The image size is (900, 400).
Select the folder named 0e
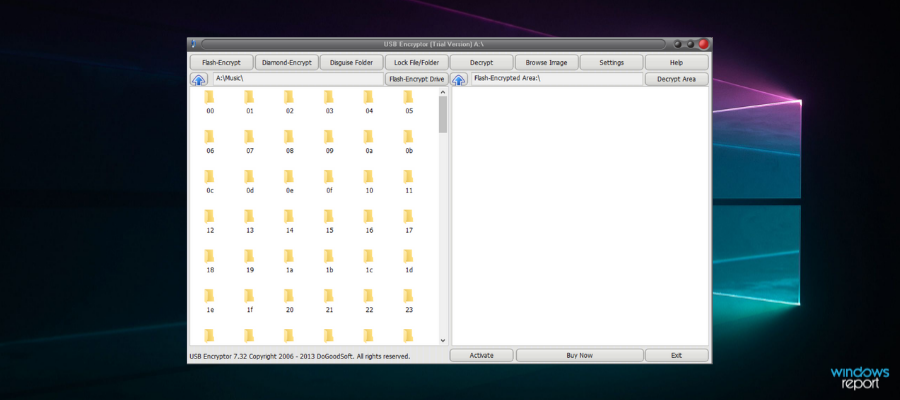[x=289, y=182]
